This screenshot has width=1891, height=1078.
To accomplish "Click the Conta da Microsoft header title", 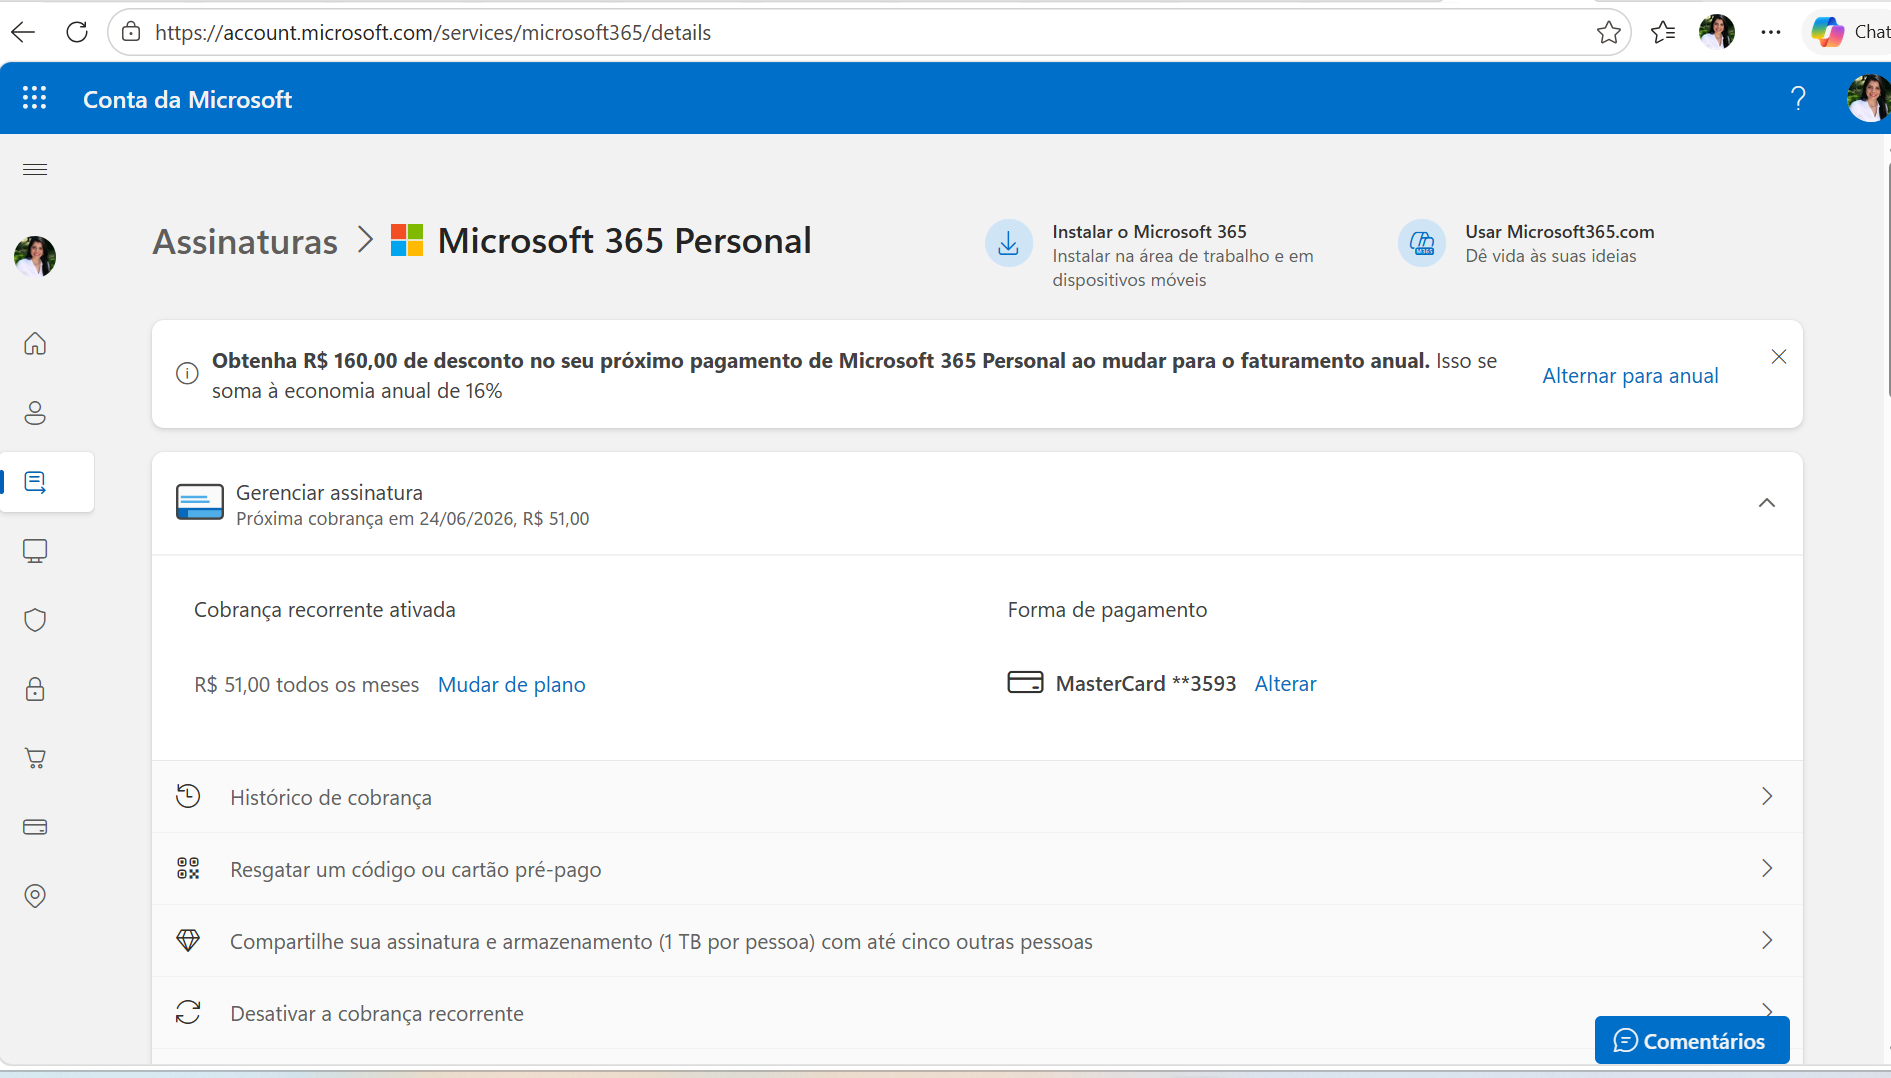I will pyautogui.click(x=187, y=99).
